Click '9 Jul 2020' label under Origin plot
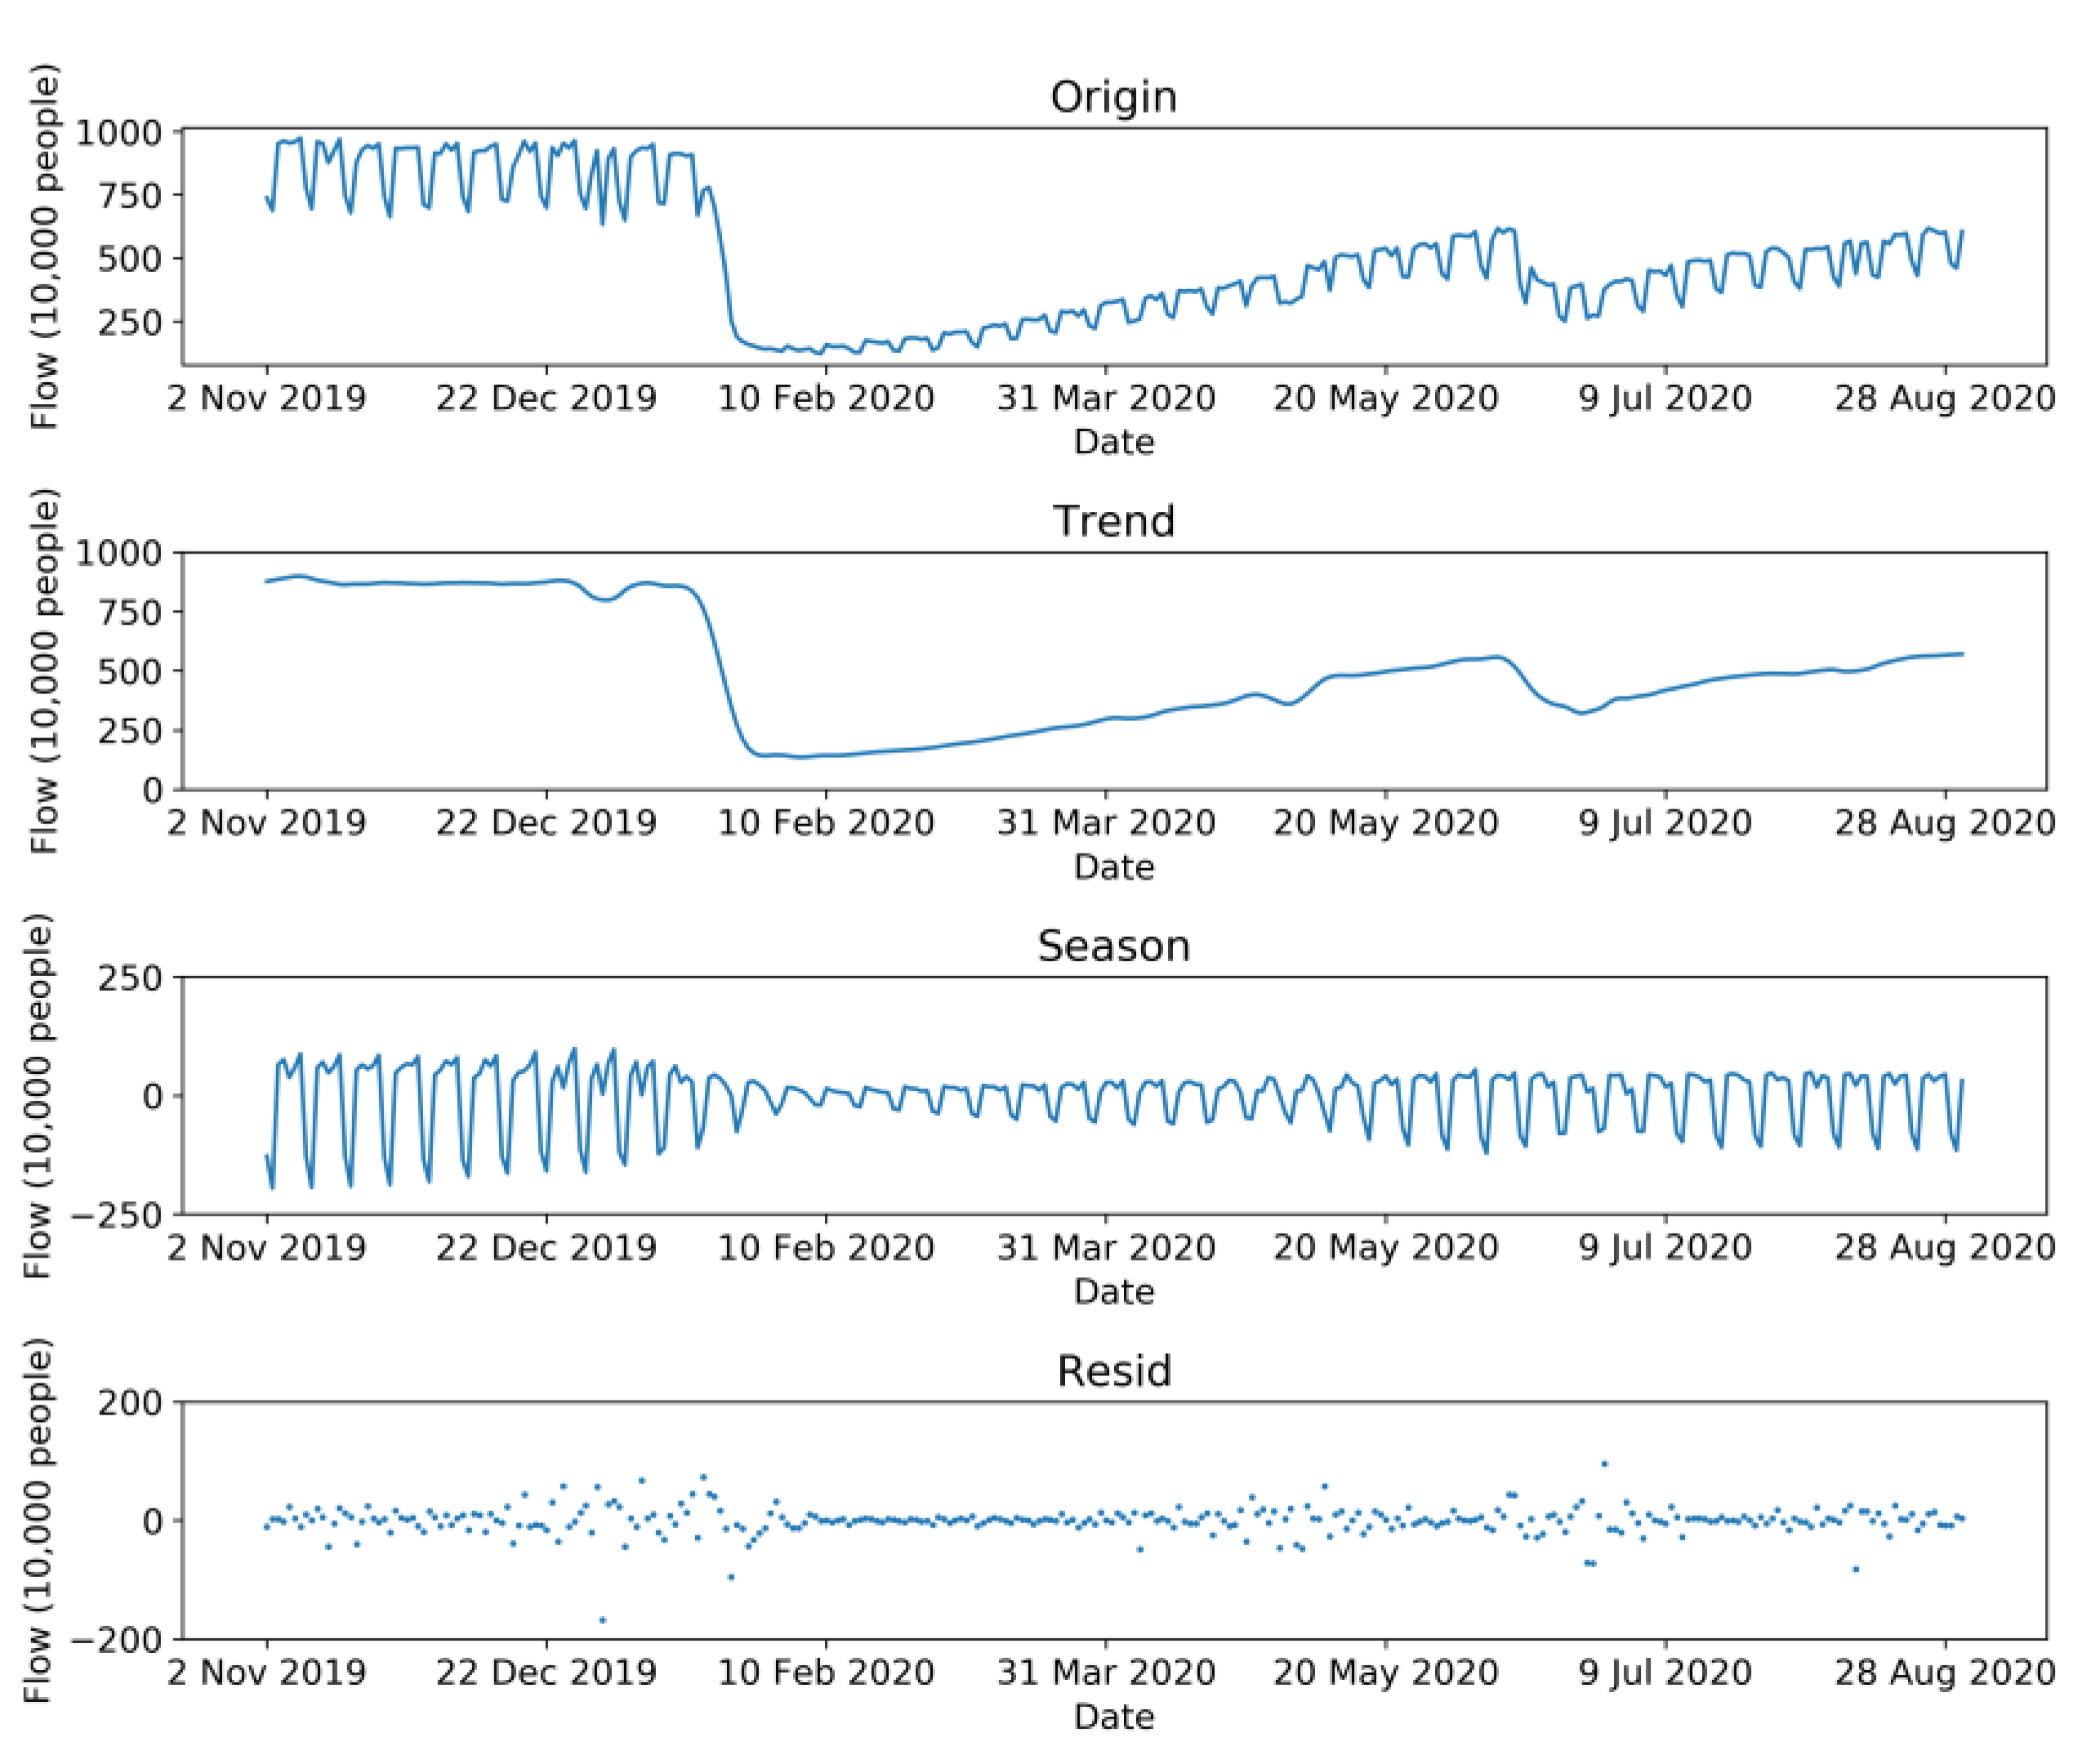 click(1665, 398)
